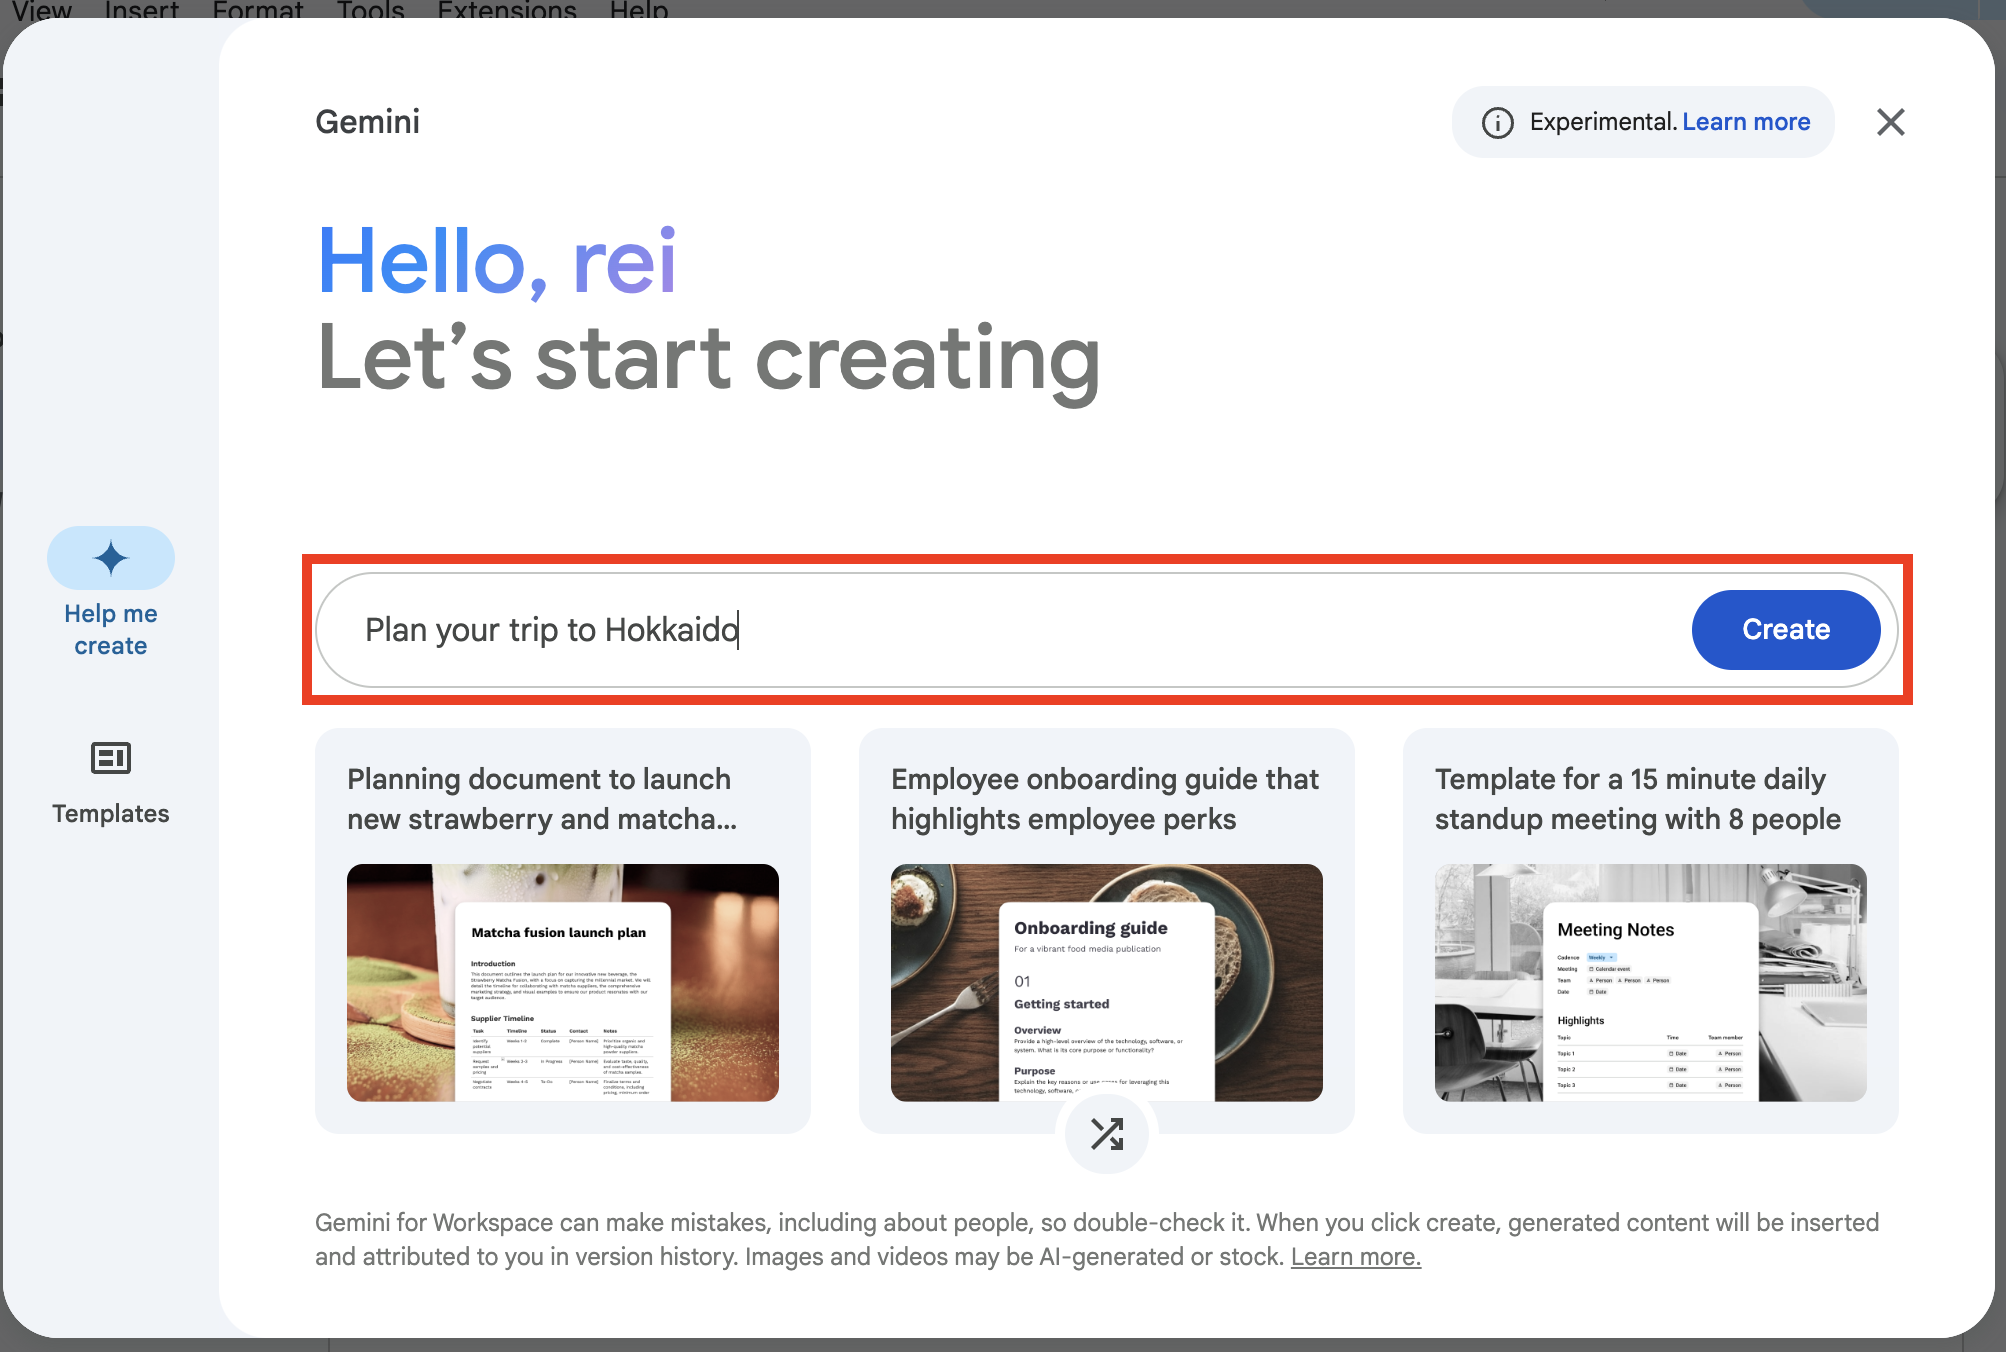
Task: Open the View menu
Action: pyautogui.click(x=41, y=11)
